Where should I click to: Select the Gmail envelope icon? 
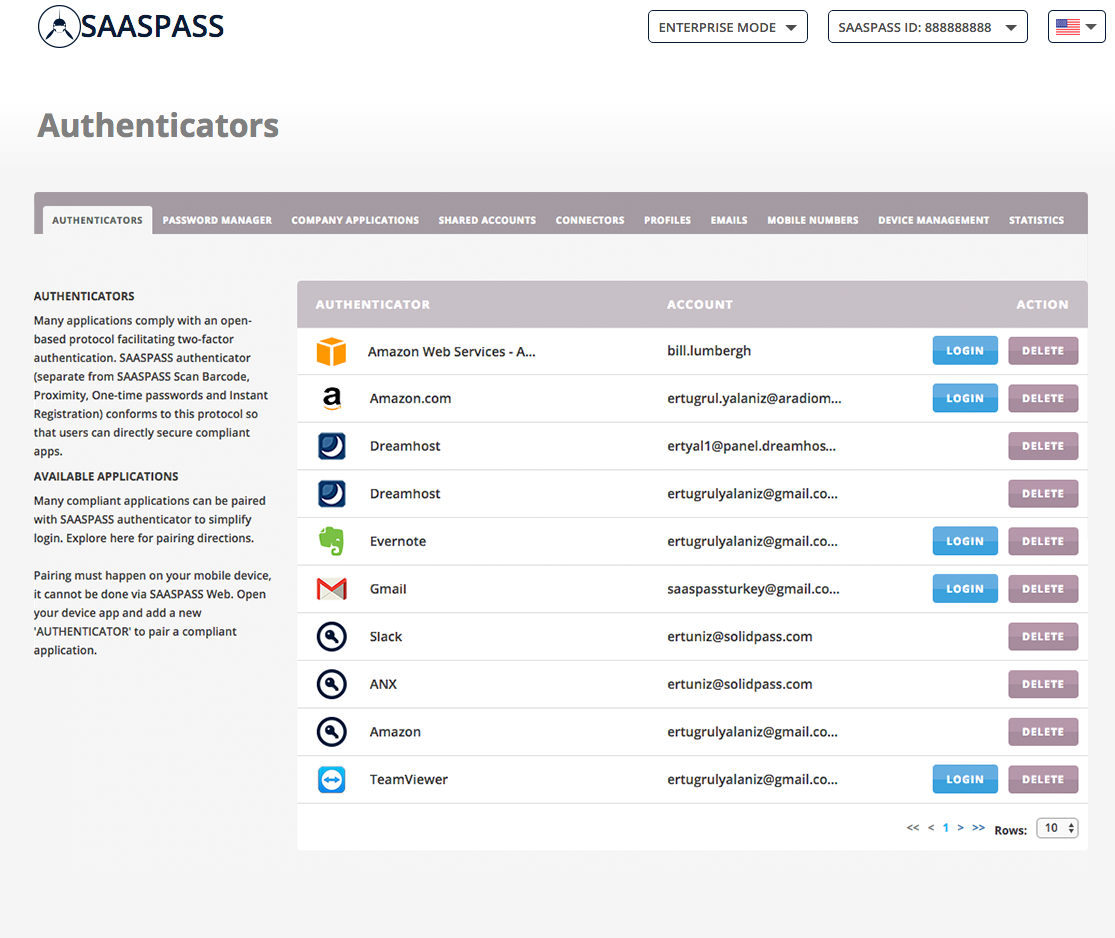[x=331, y=588]
